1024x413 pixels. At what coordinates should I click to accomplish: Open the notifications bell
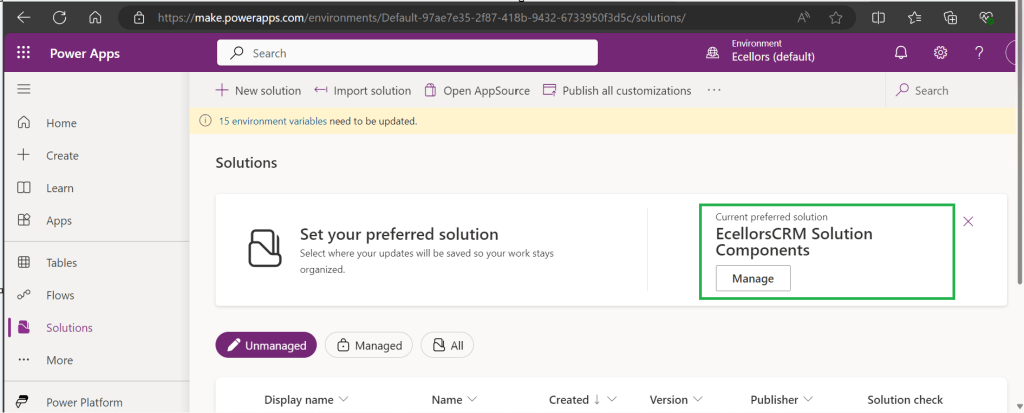pyautogui.click(x=901, y=53)
